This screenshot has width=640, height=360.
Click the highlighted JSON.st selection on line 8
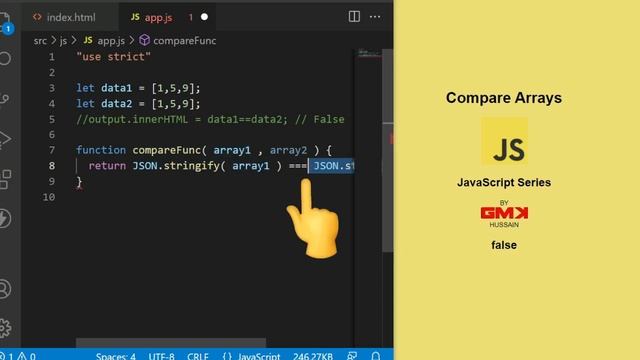point(331,166)
